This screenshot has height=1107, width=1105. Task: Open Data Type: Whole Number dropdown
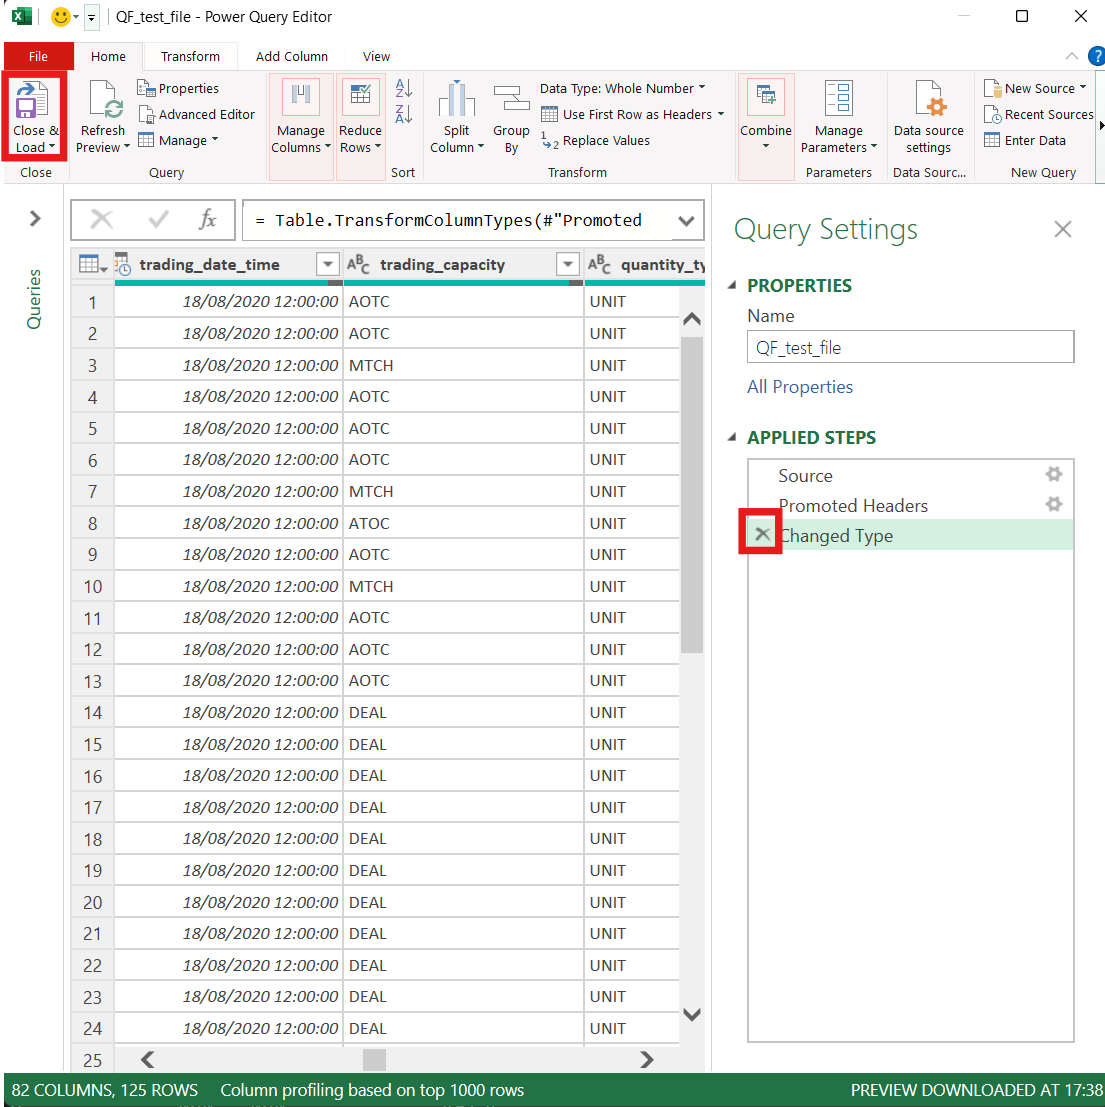point(622,88)
